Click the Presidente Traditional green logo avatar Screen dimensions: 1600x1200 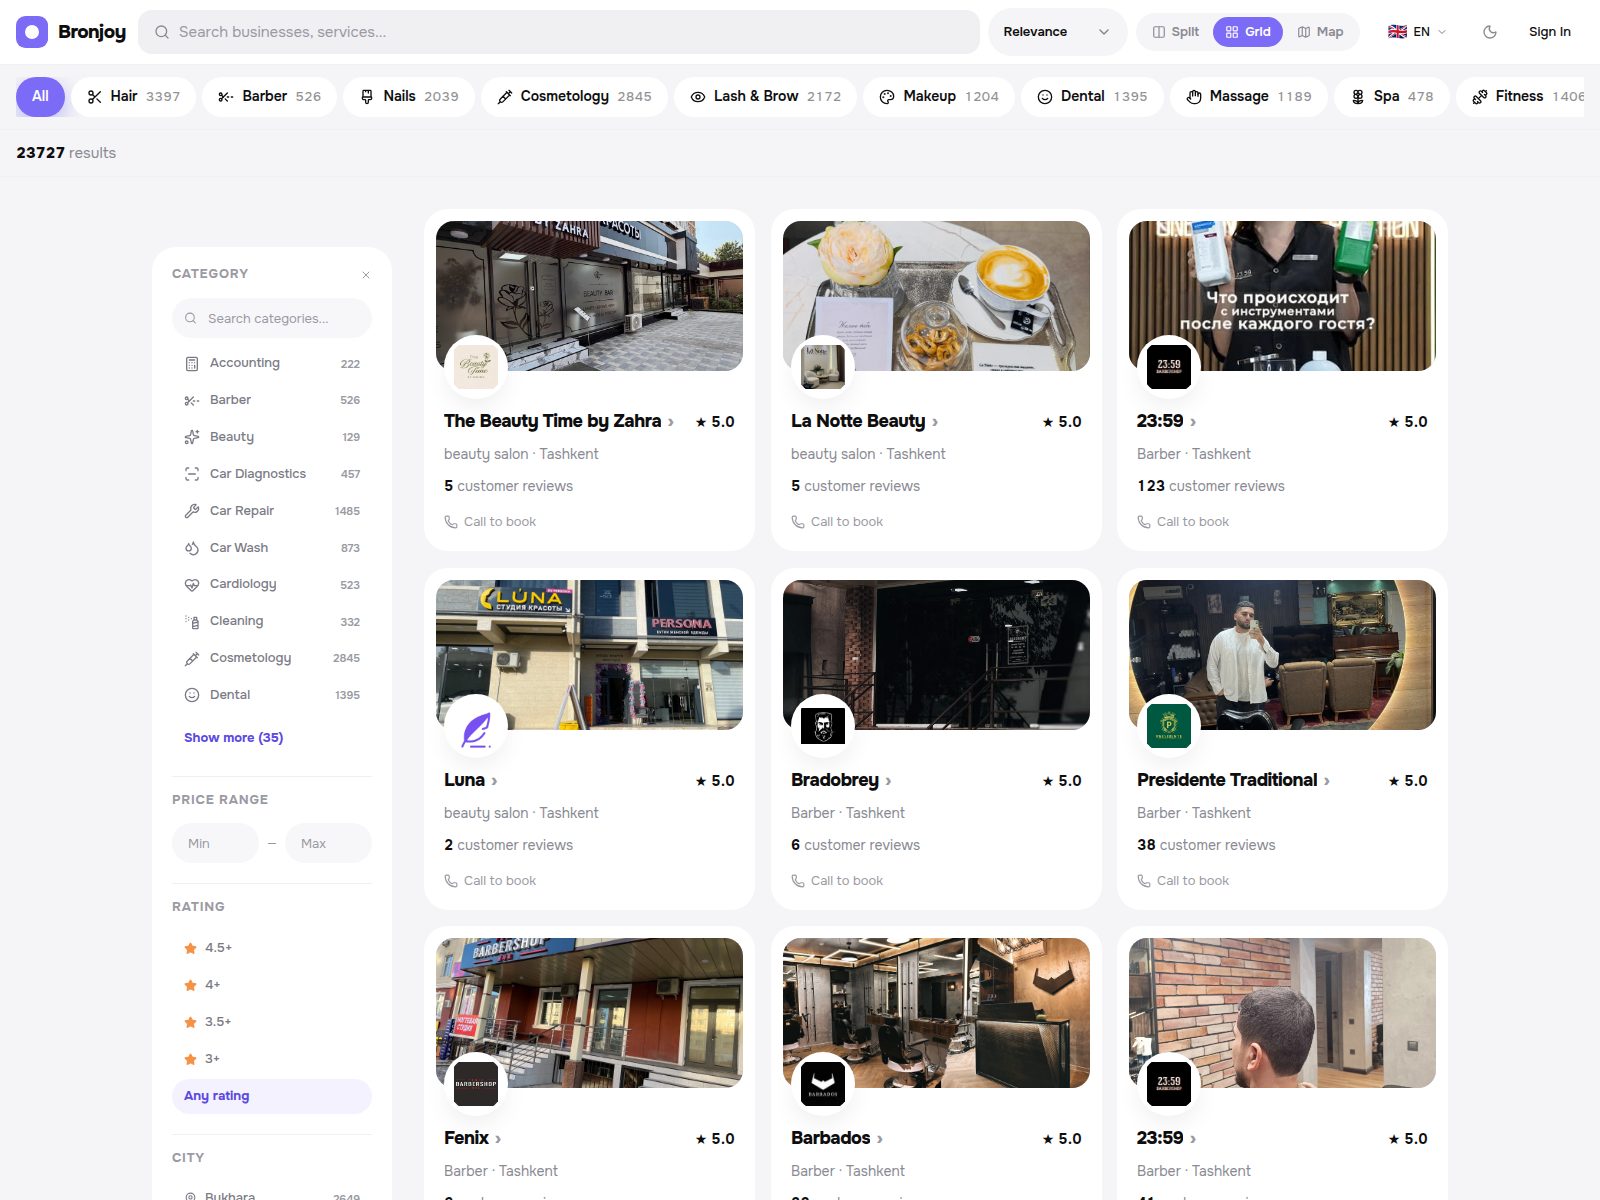click(x=1169, y=727)
